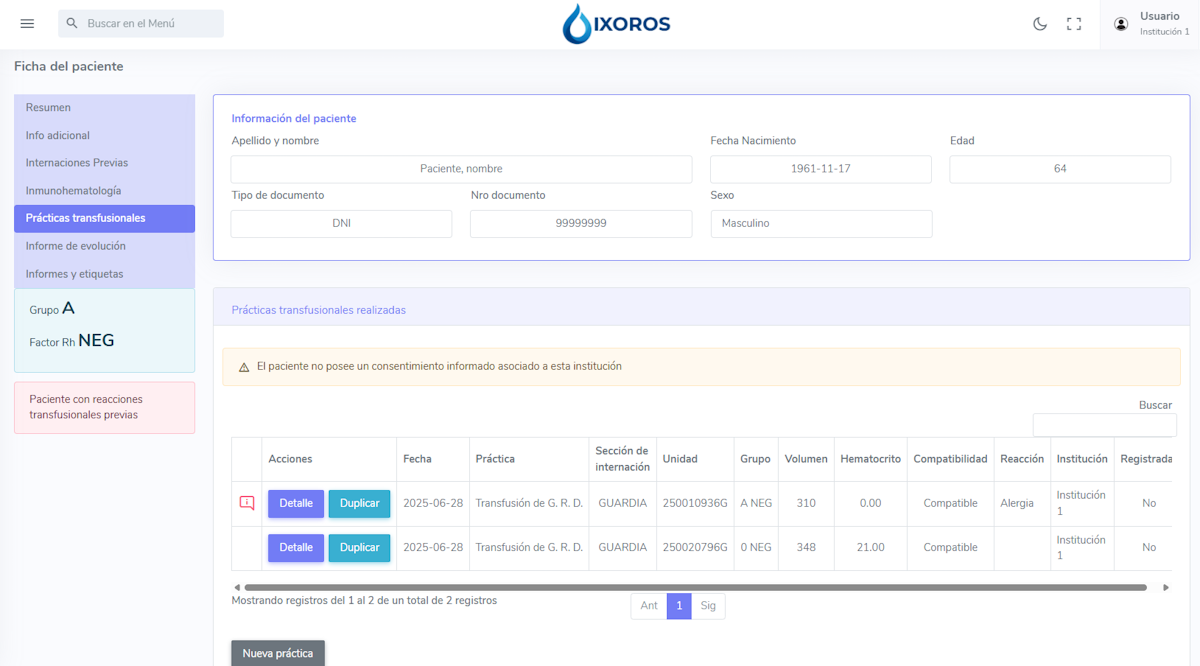Create a Nueva práctica
Screen dimensions: 1200x666
(x=278, y=653)
